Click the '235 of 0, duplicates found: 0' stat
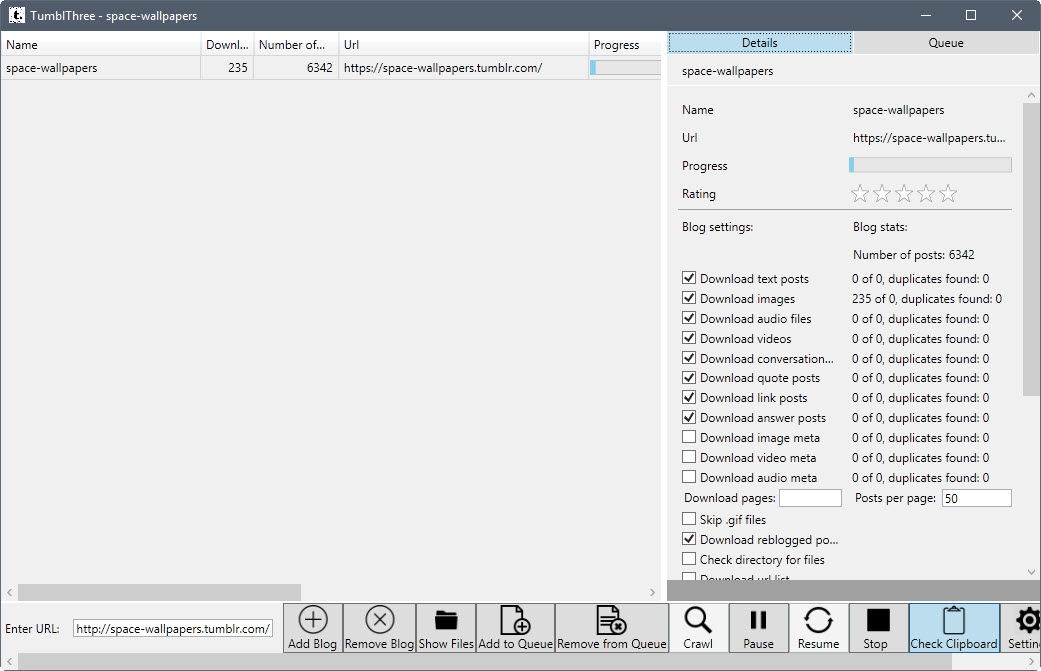This screenshot has height=671, width=1041. tap(927, 299)
